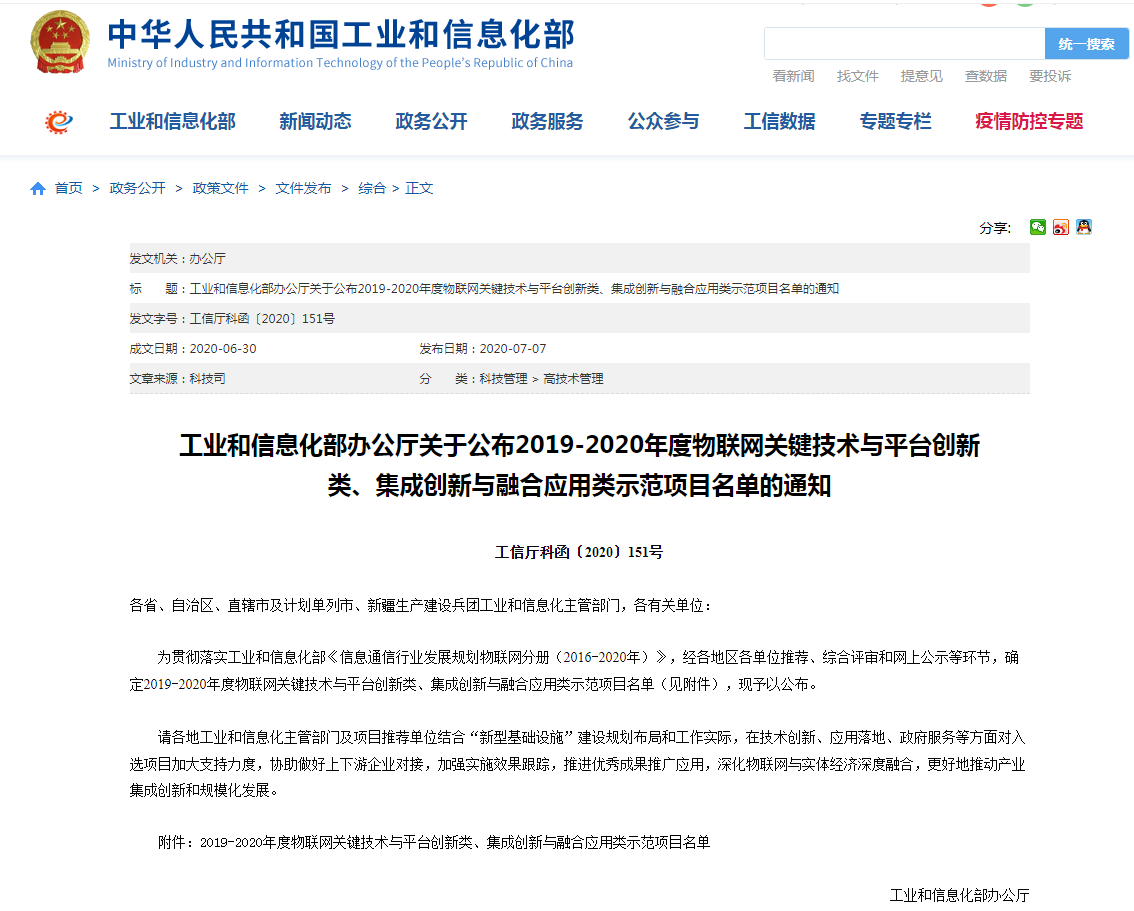
Task: Click the 科技管理 > 高技术管理 category text
Action: [541, 379]
